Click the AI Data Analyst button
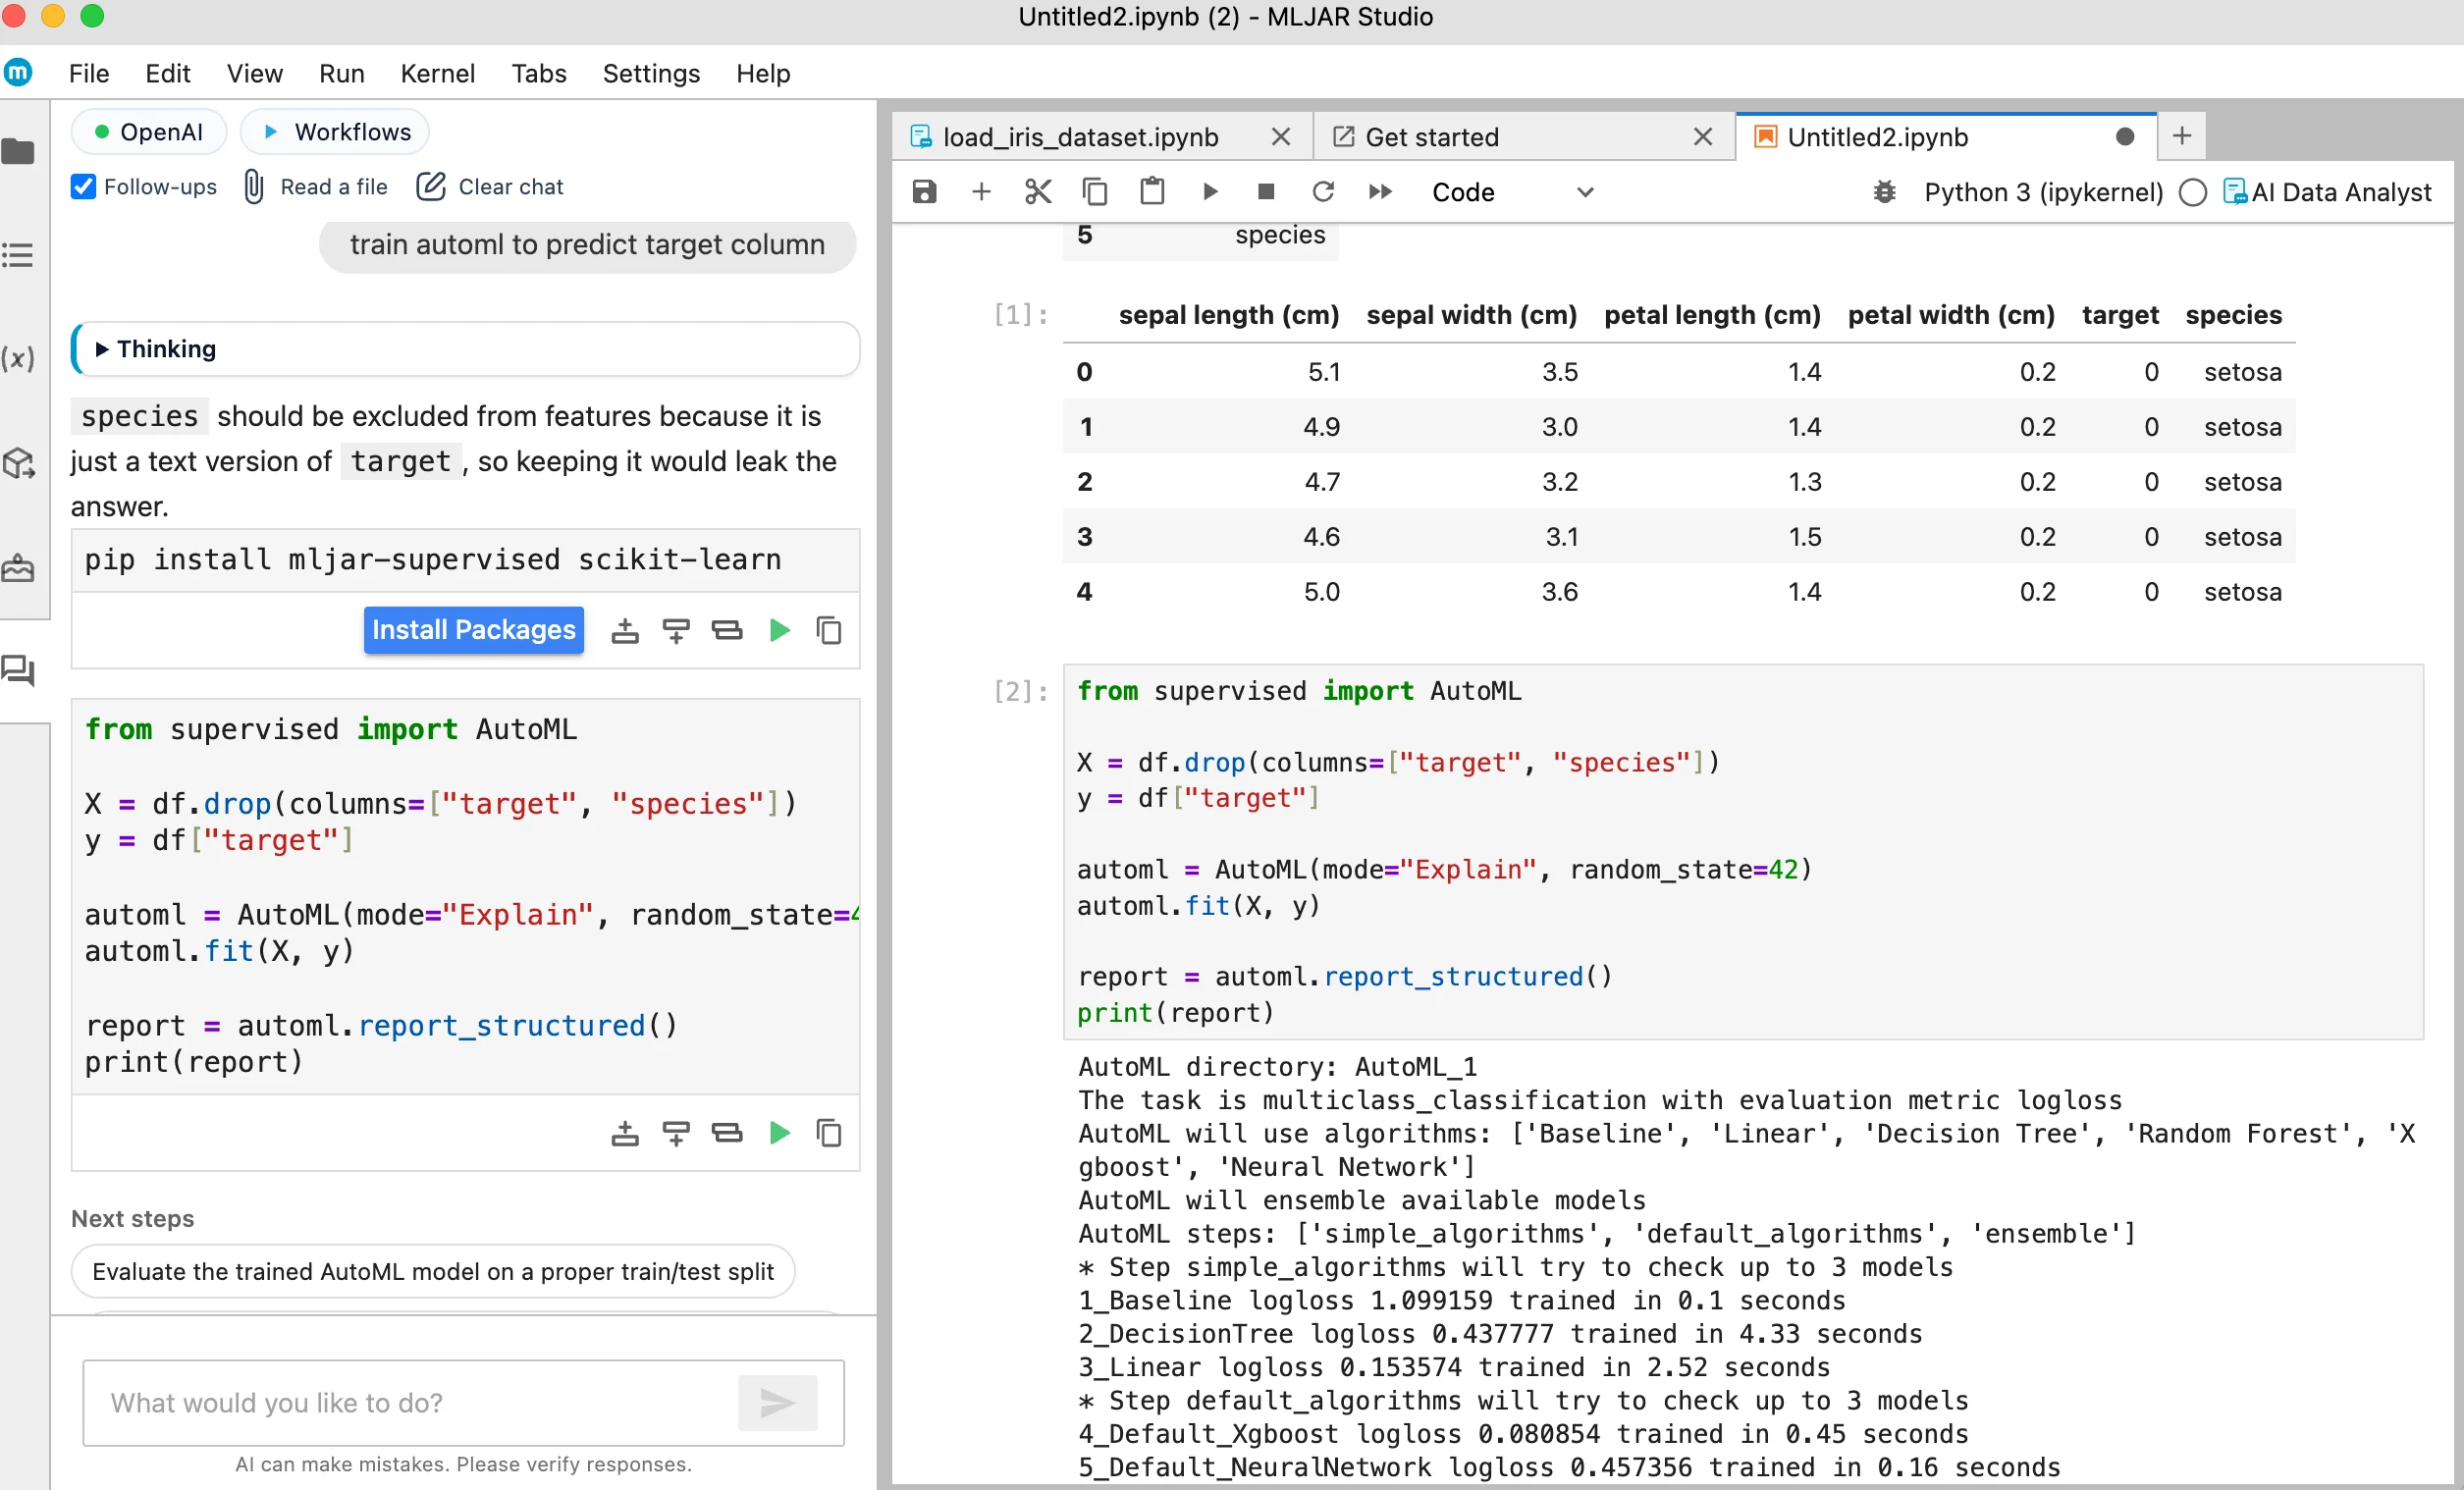This screenshot has height=1490, width=2464. click(2327, 192)
